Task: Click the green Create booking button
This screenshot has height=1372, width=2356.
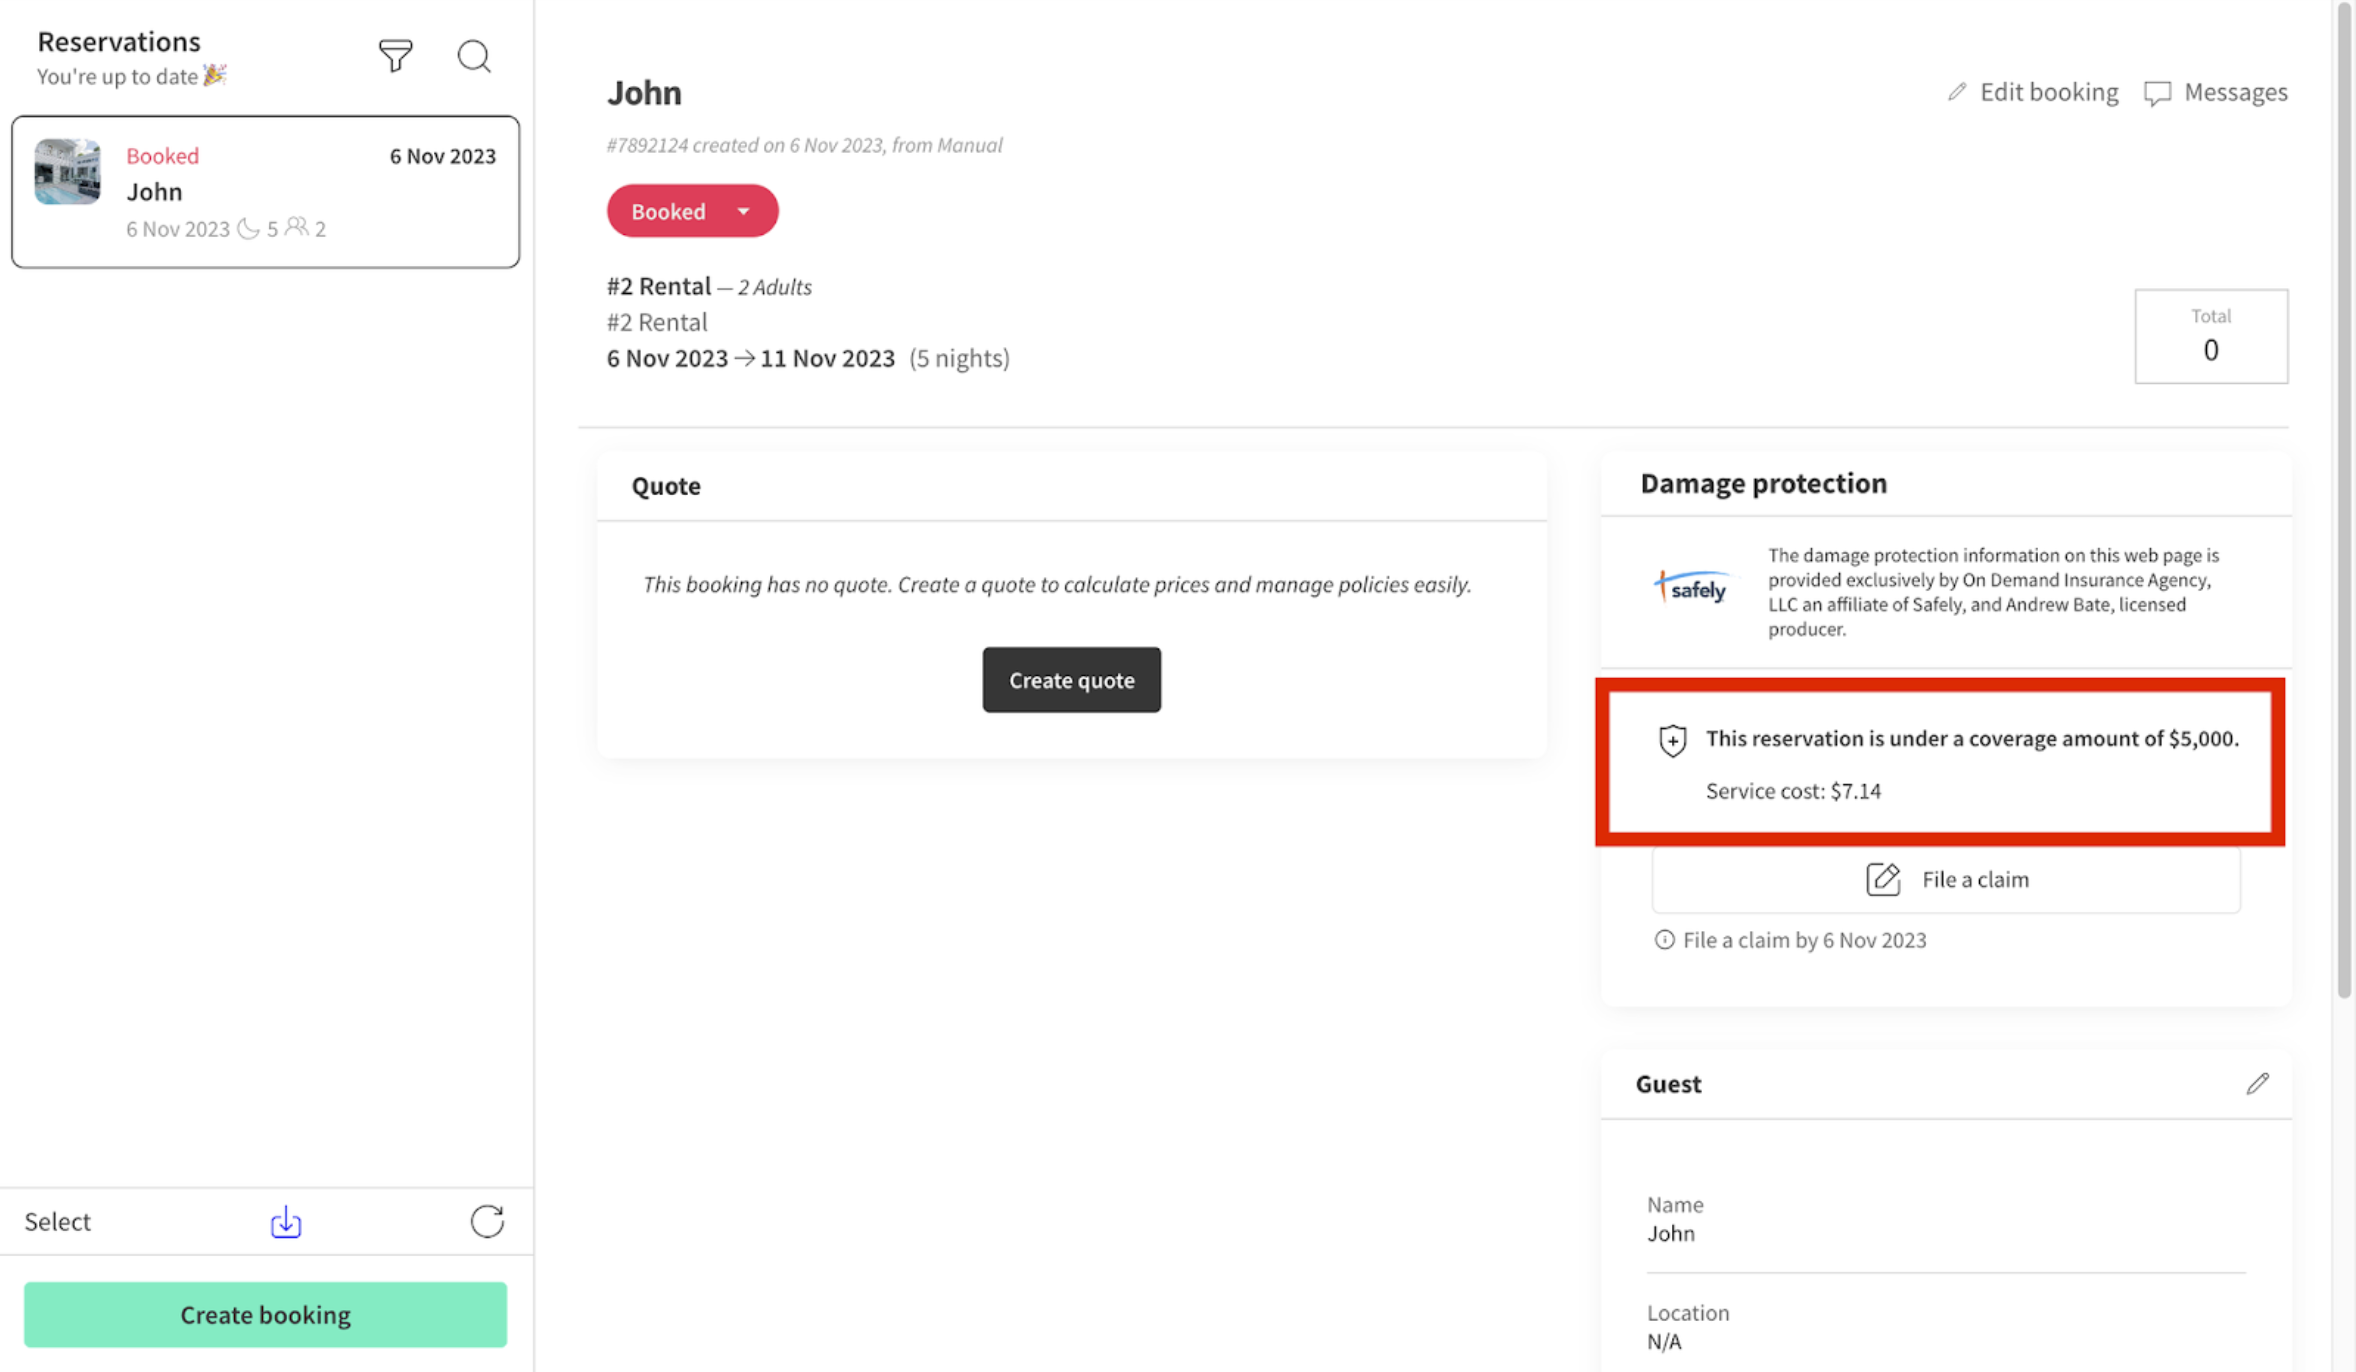Action: pyautogui.click(x=265, y=1314)
